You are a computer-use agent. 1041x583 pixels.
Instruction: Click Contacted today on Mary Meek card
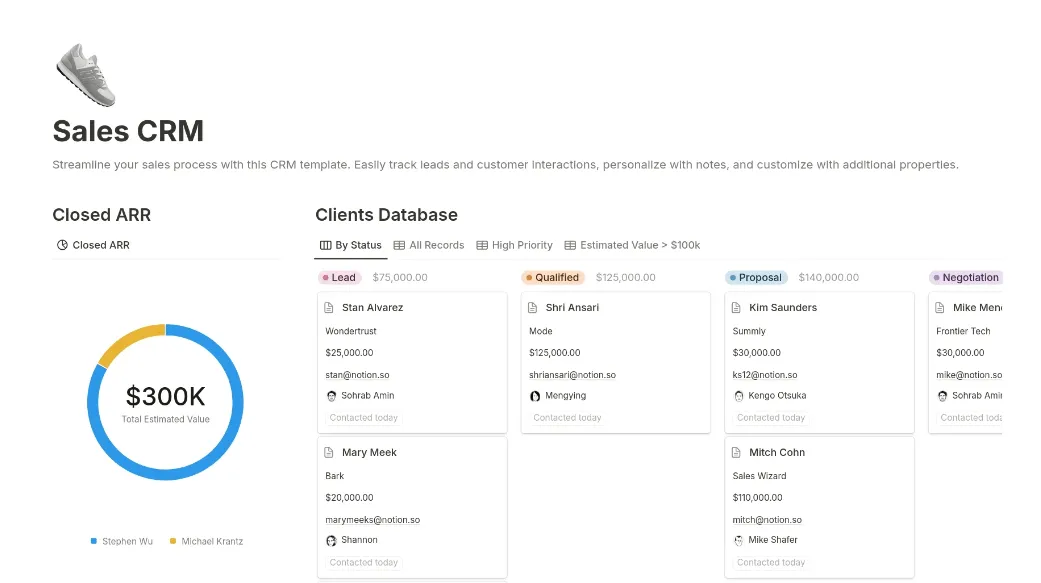364,562
